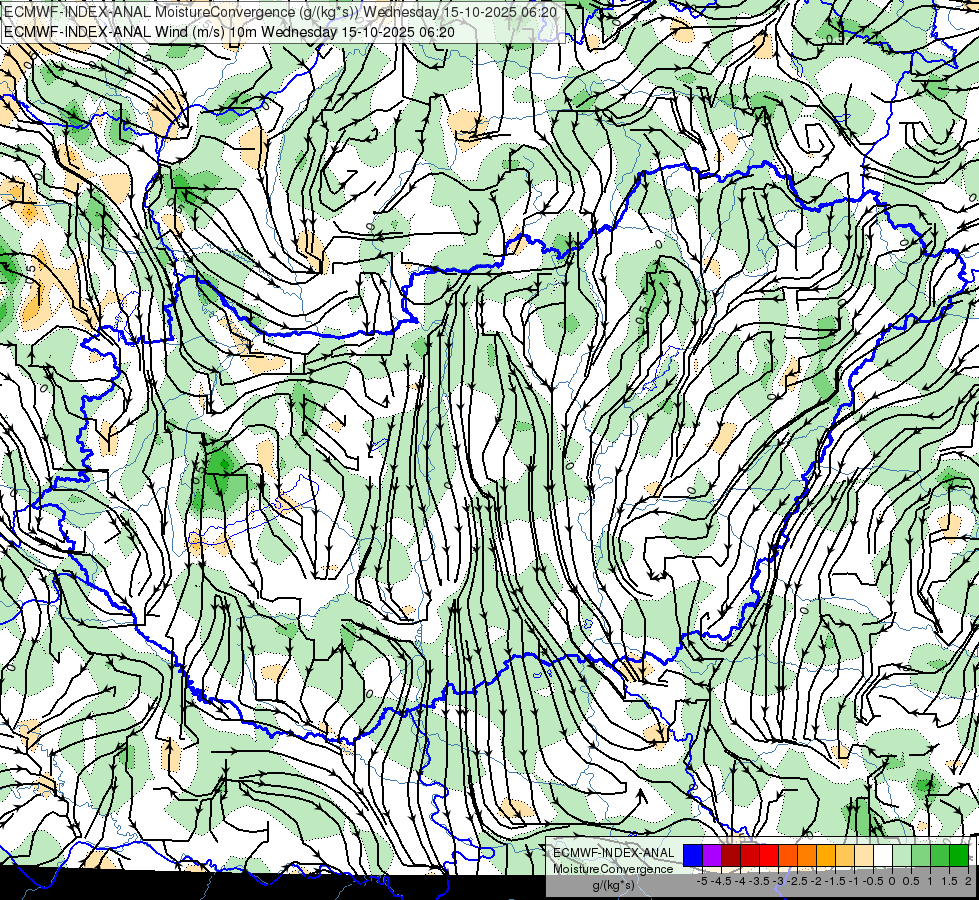
Task: Click the ECMWF-INDEX-ANAL legend label
Action: (614, 853)
